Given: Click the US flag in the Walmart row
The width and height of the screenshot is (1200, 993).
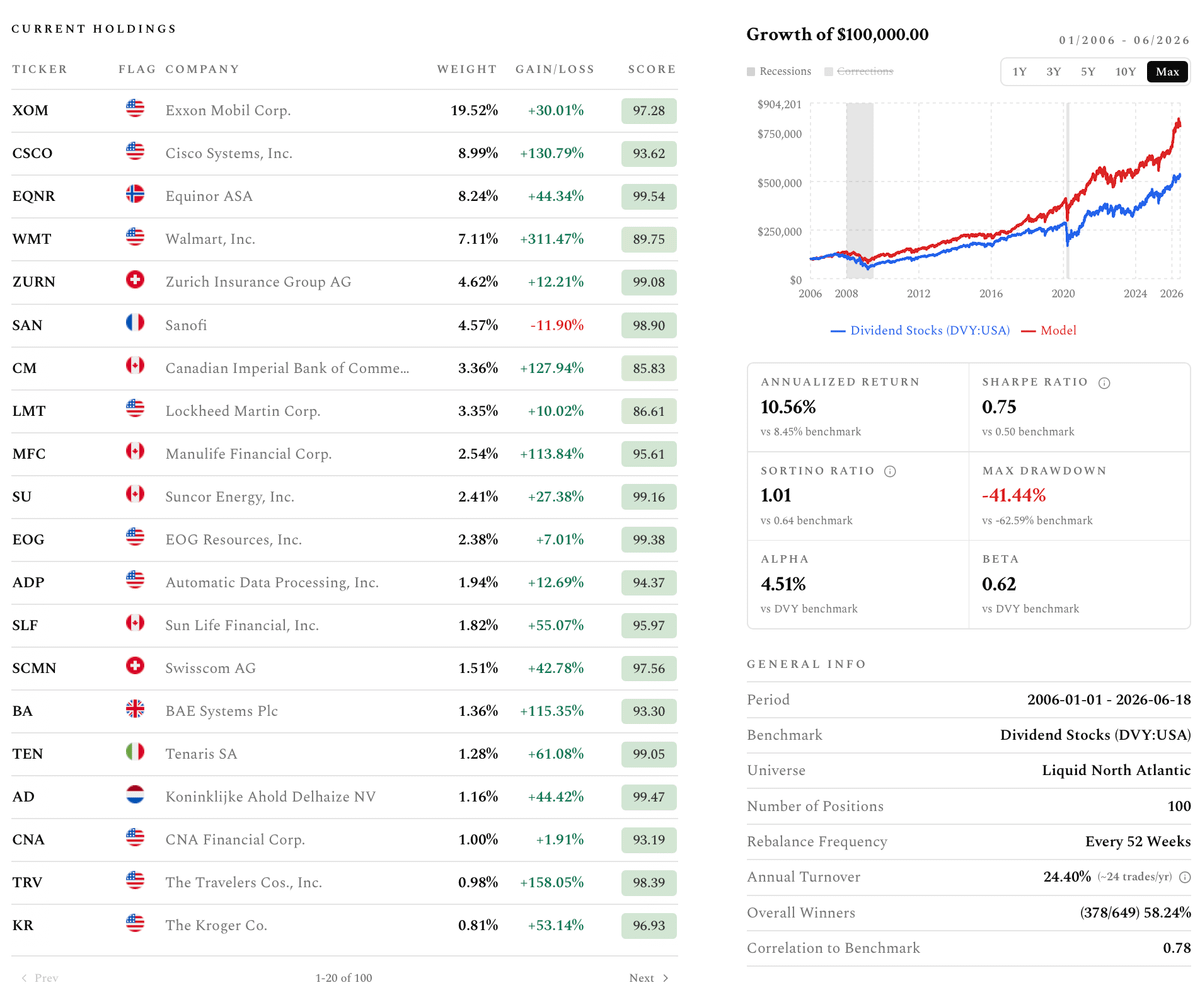Looking at the screenshot, I should (x=135, y=238).
